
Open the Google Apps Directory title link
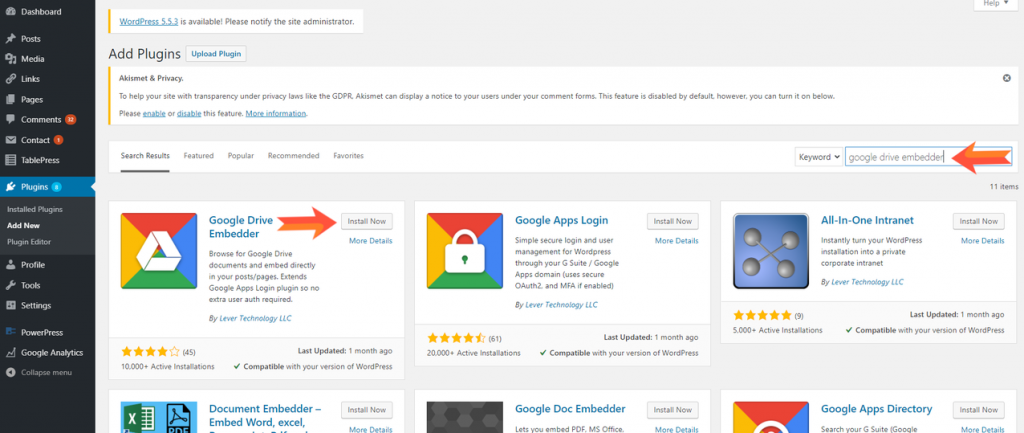pos(876,409)
